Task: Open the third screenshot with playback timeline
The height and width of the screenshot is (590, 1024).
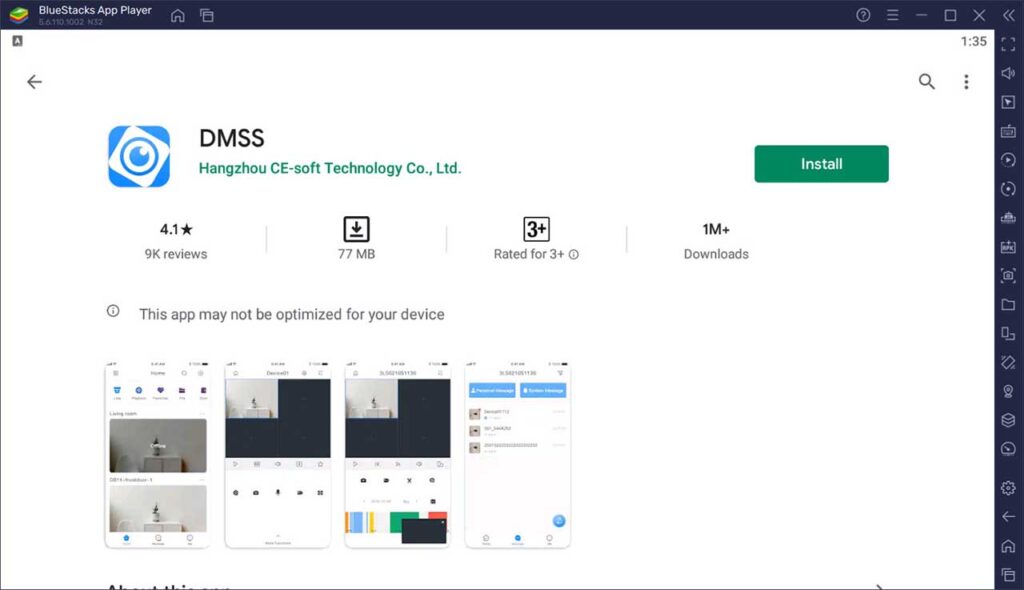Action: (x=397, y=453)
